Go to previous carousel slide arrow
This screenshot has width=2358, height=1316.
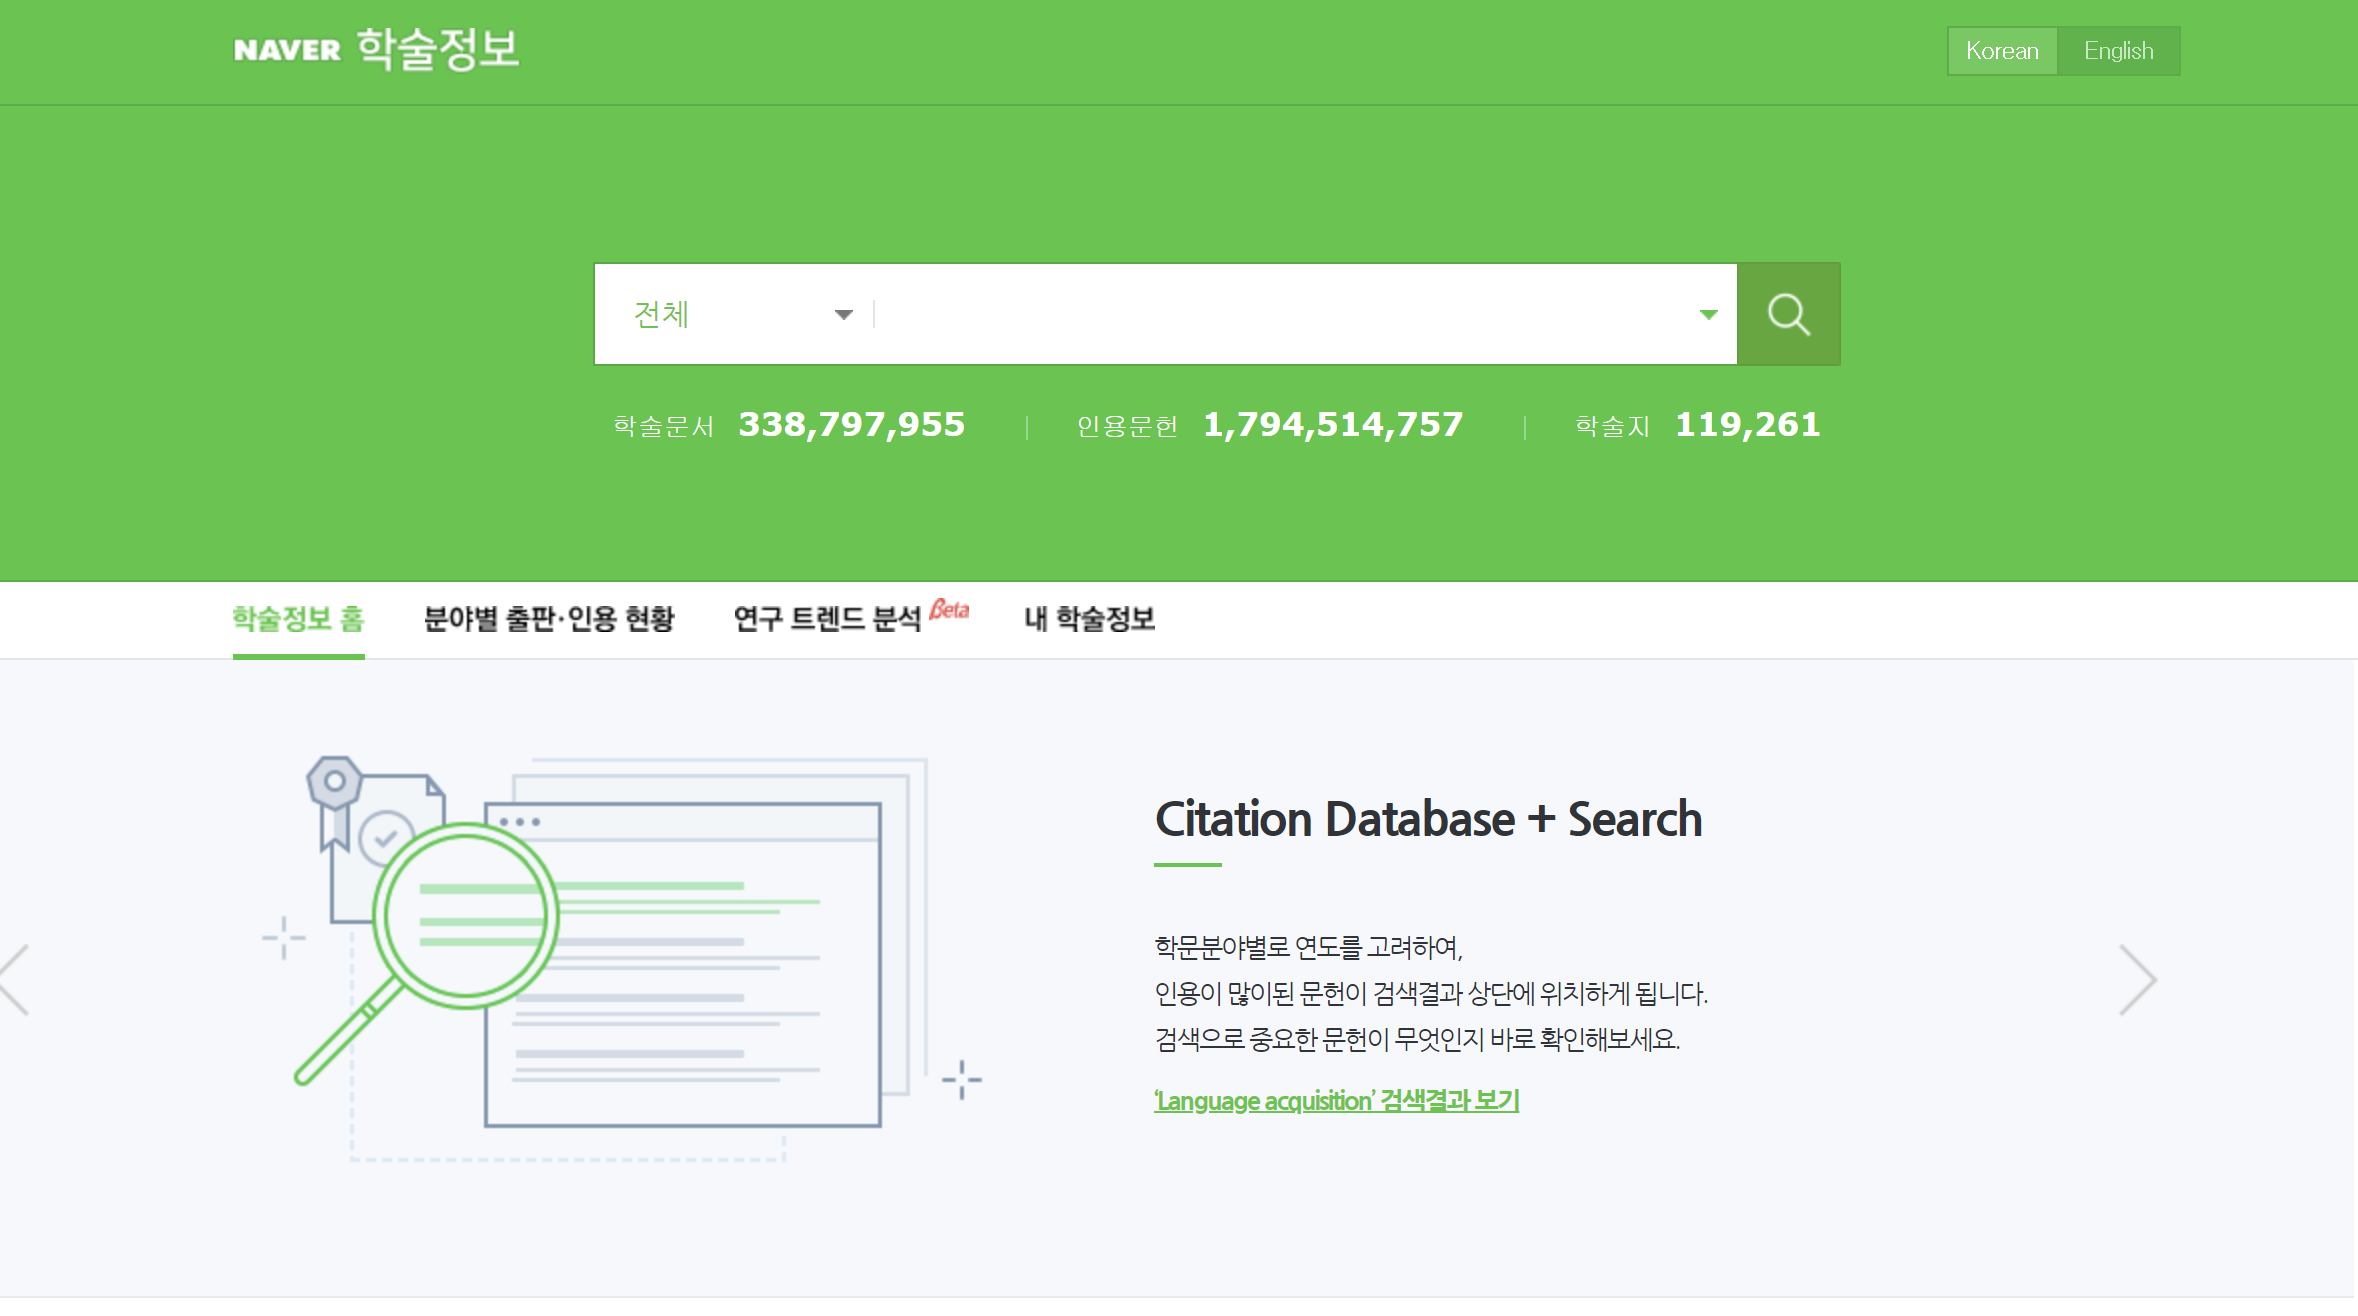coord(15,980)
